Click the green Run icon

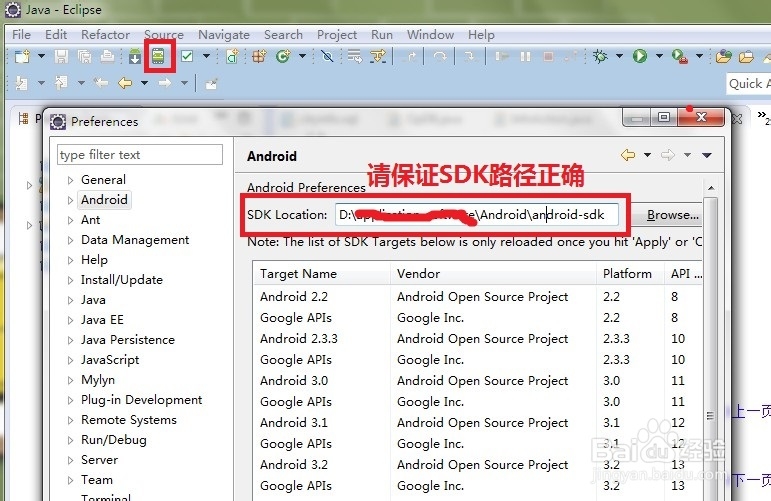point(640,57)
